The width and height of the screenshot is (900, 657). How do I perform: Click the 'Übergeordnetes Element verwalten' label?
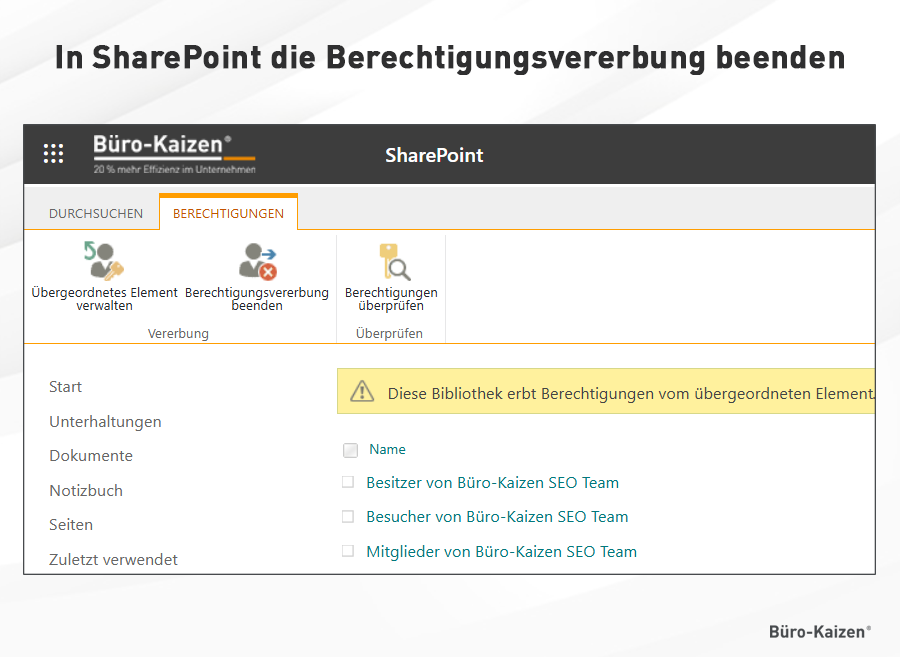coord(104,299)
